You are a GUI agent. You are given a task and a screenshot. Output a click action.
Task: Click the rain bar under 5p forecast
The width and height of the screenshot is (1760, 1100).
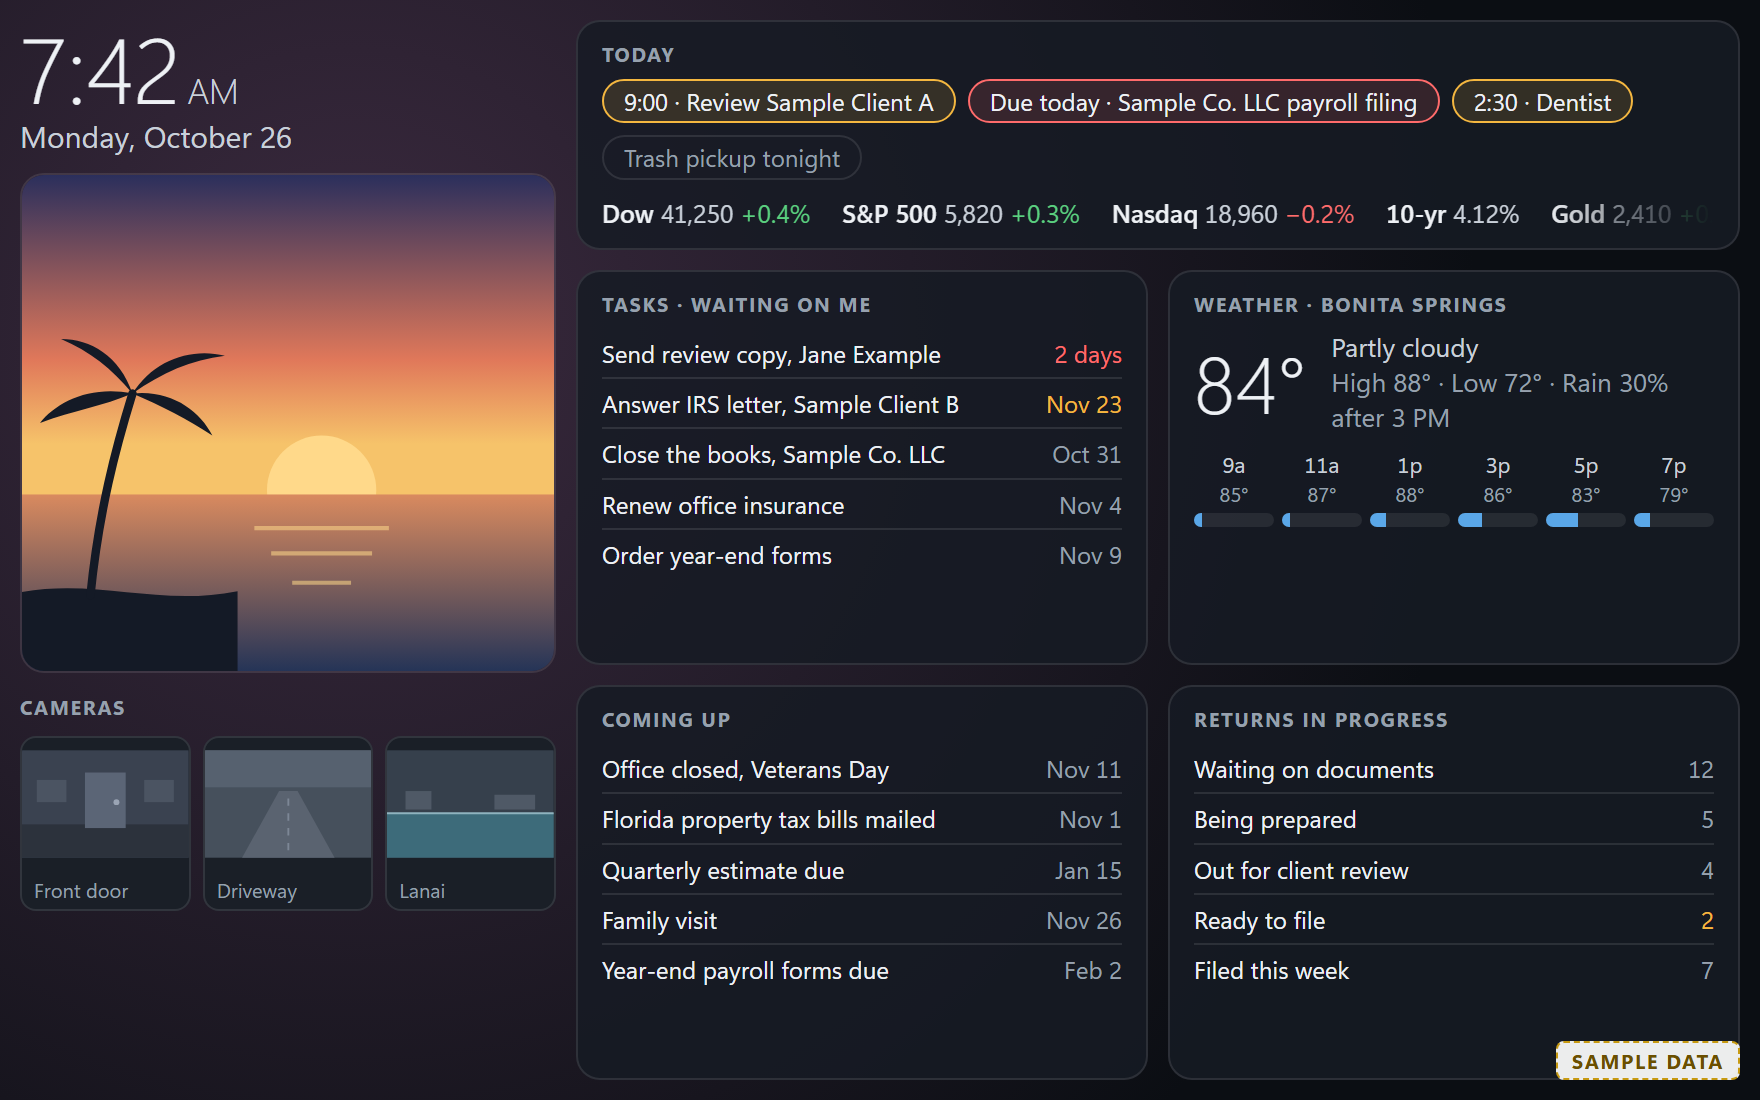click(x=1586, y=520)
